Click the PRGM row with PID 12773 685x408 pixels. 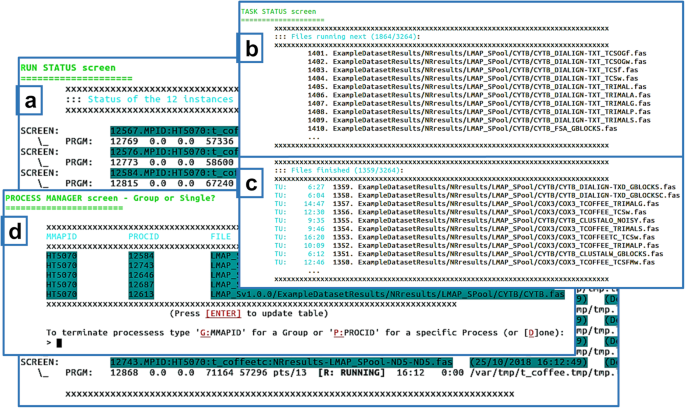pos(149,162)
